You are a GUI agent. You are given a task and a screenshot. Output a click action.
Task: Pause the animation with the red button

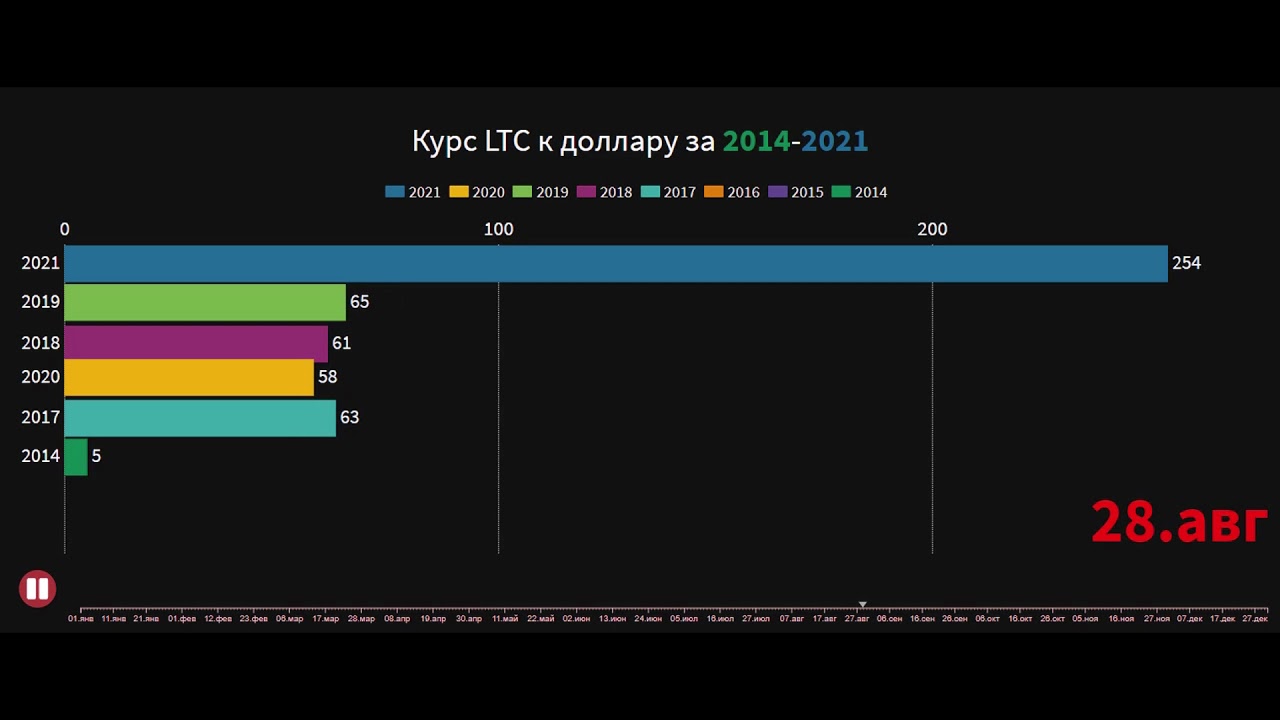37,589
